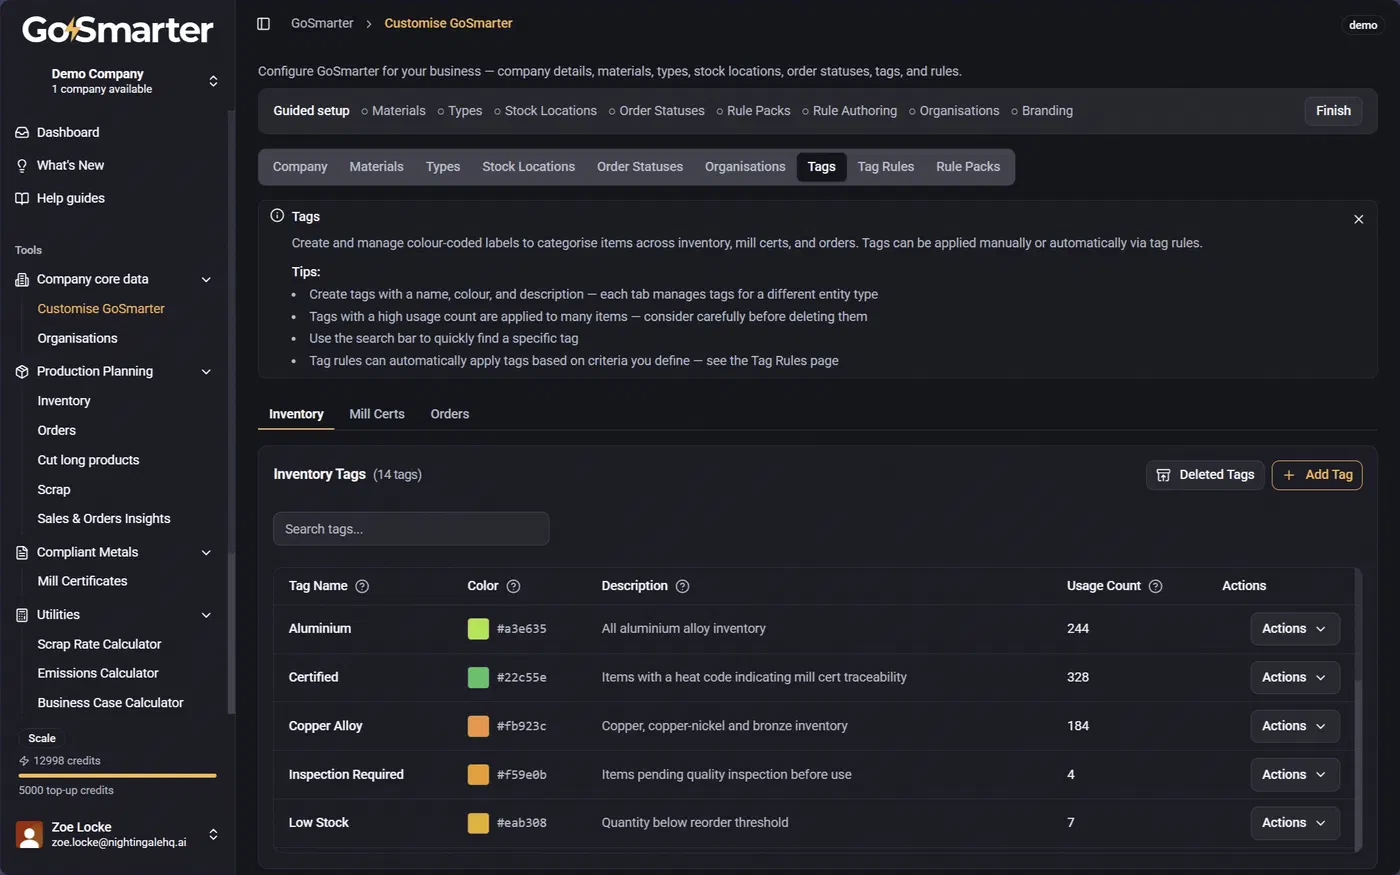Select the Tag Rules tab

click(x=885, y=167)
